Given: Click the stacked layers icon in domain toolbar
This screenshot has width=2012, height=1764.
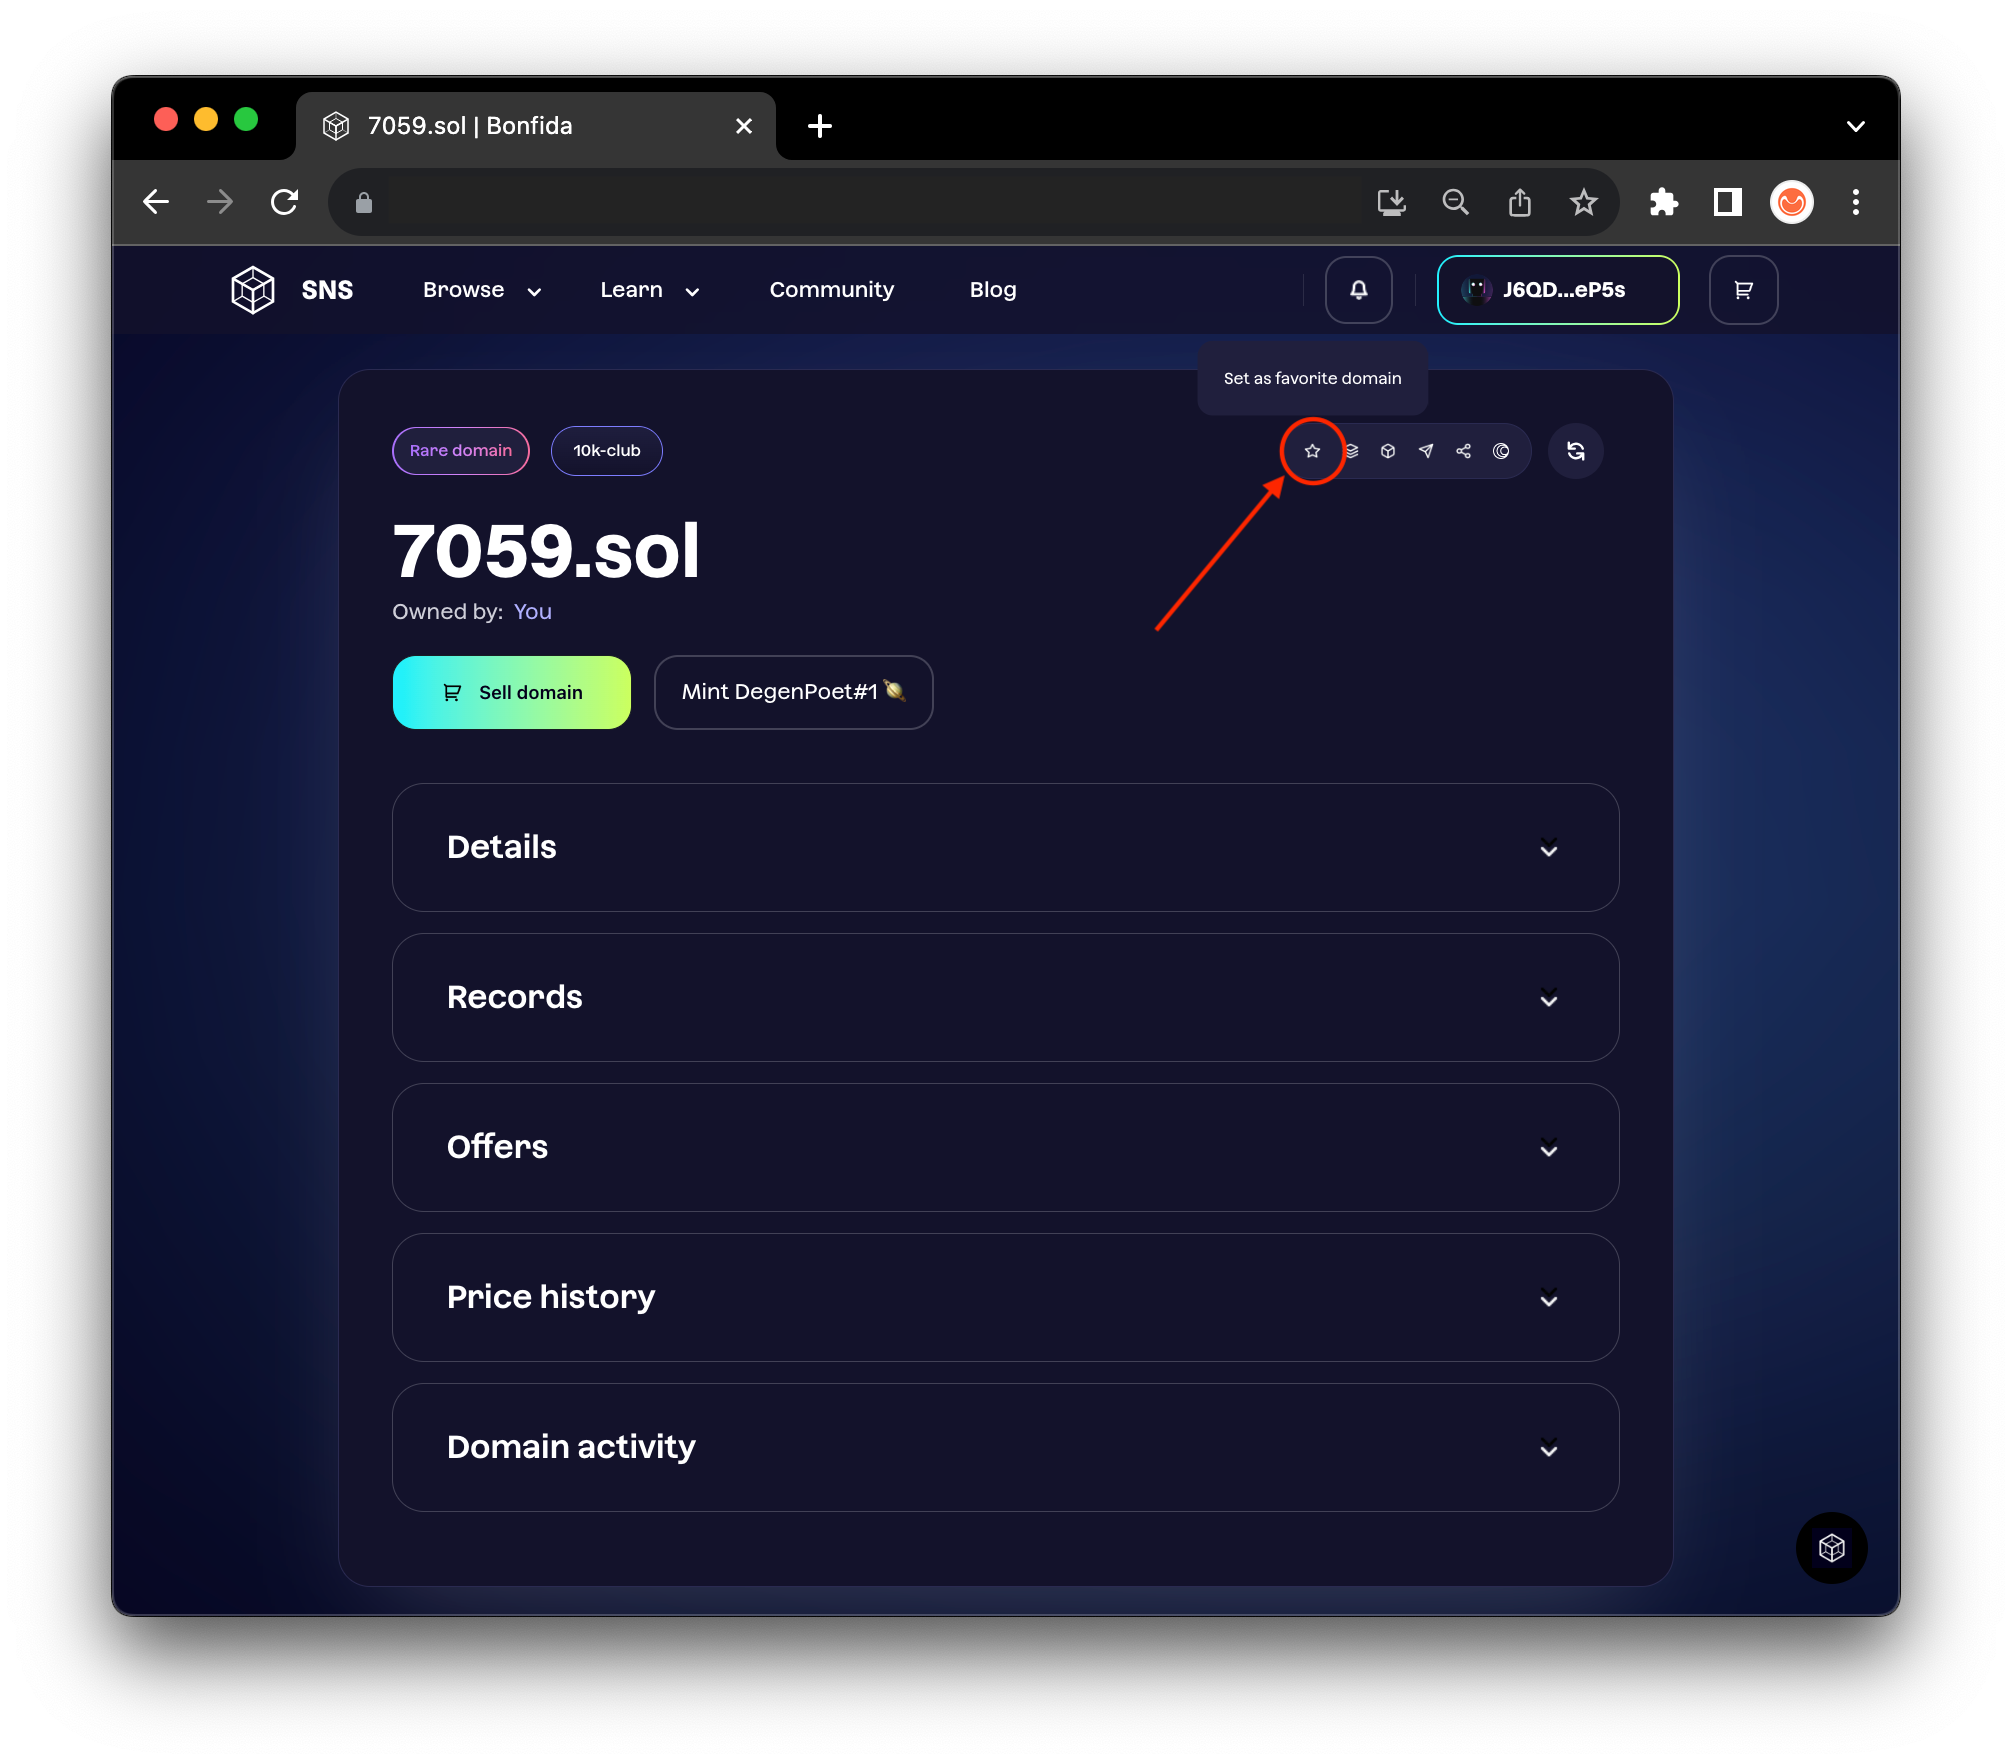Looking at the screenshot, I should pos(1352,451).
